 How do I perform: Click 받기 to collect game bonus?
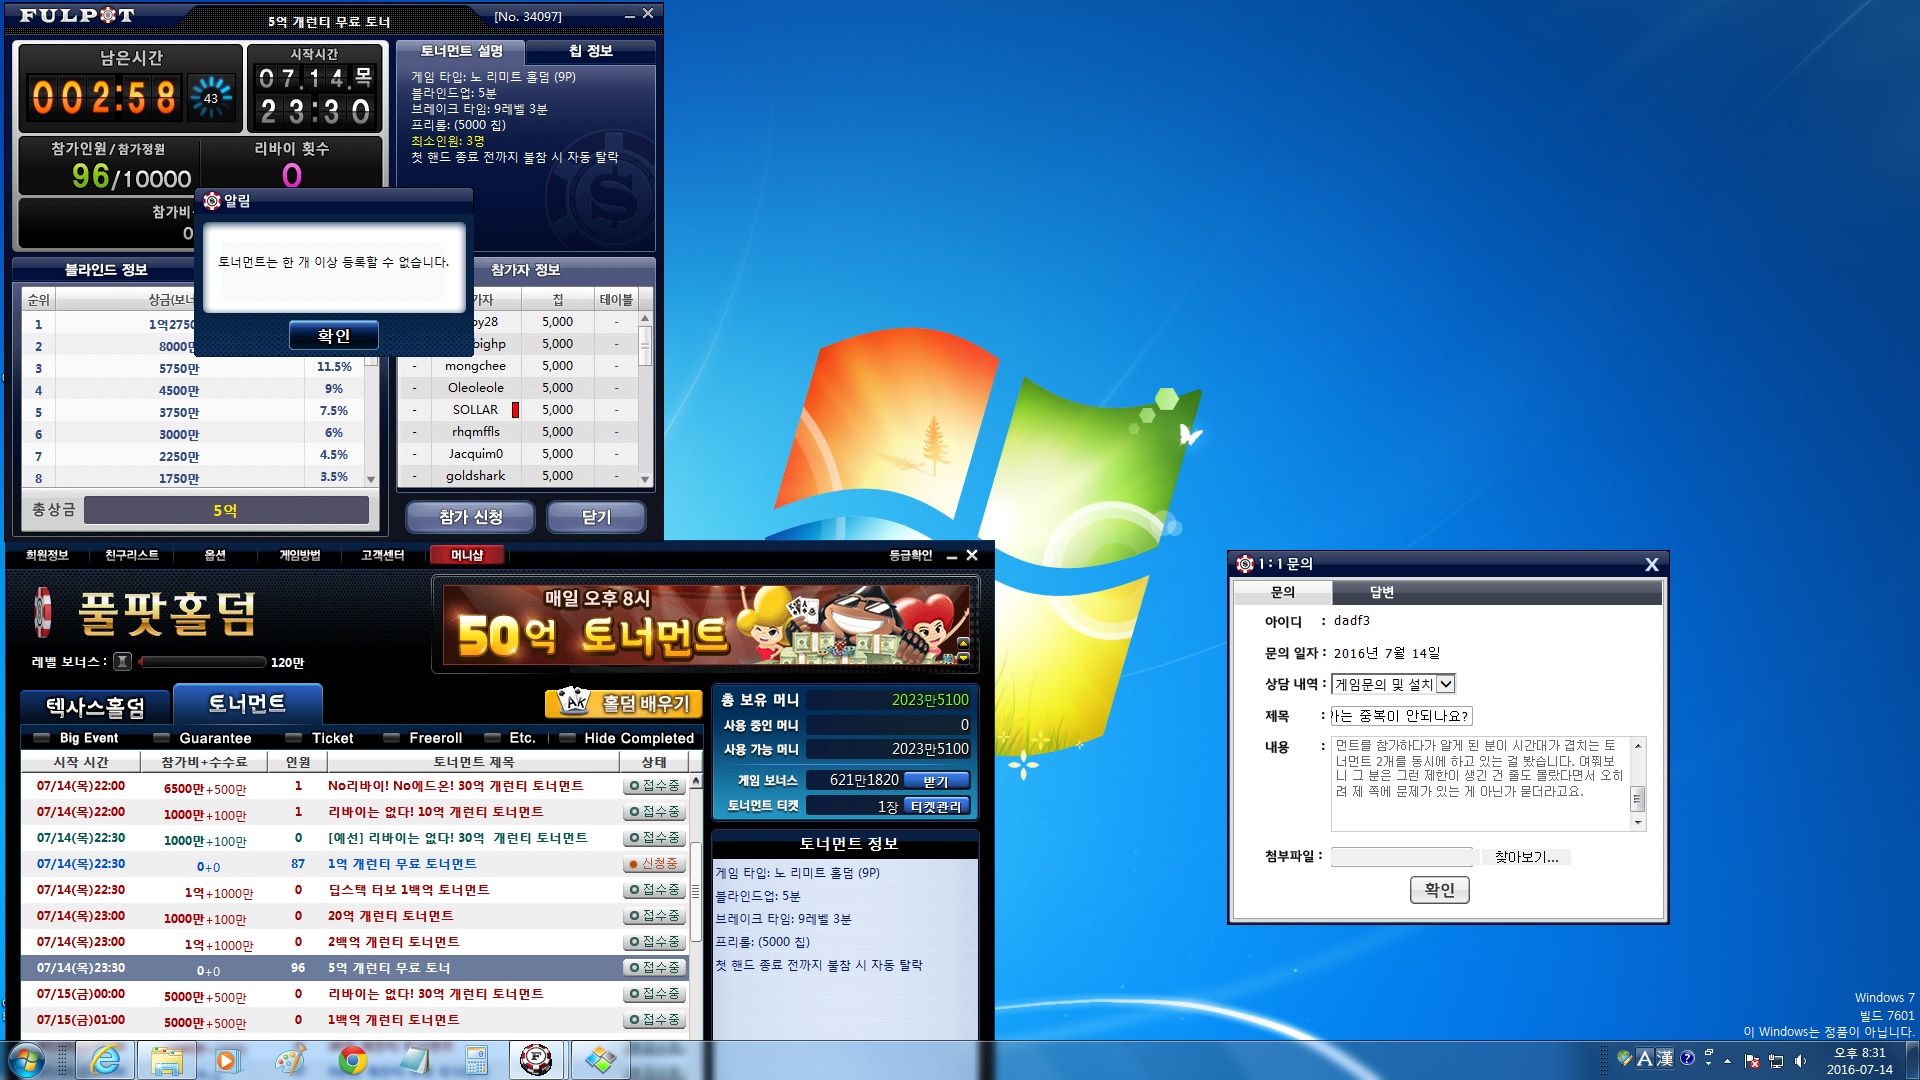pos(936,781)
